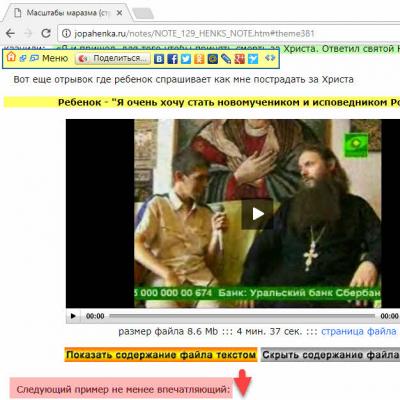The height and width of the screenshot is (400, 400).
Task: Click Скрыть содержание файла button
Action: [x=330, y=355]
